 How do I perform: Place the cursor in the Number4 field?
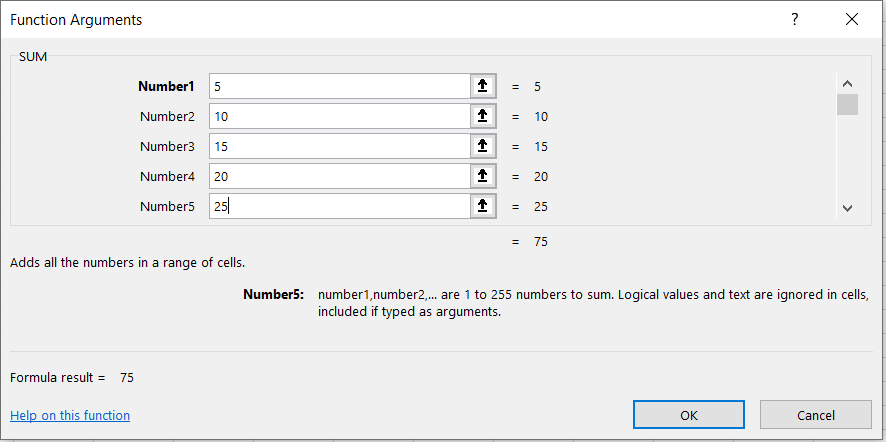(x=339, y=176)
